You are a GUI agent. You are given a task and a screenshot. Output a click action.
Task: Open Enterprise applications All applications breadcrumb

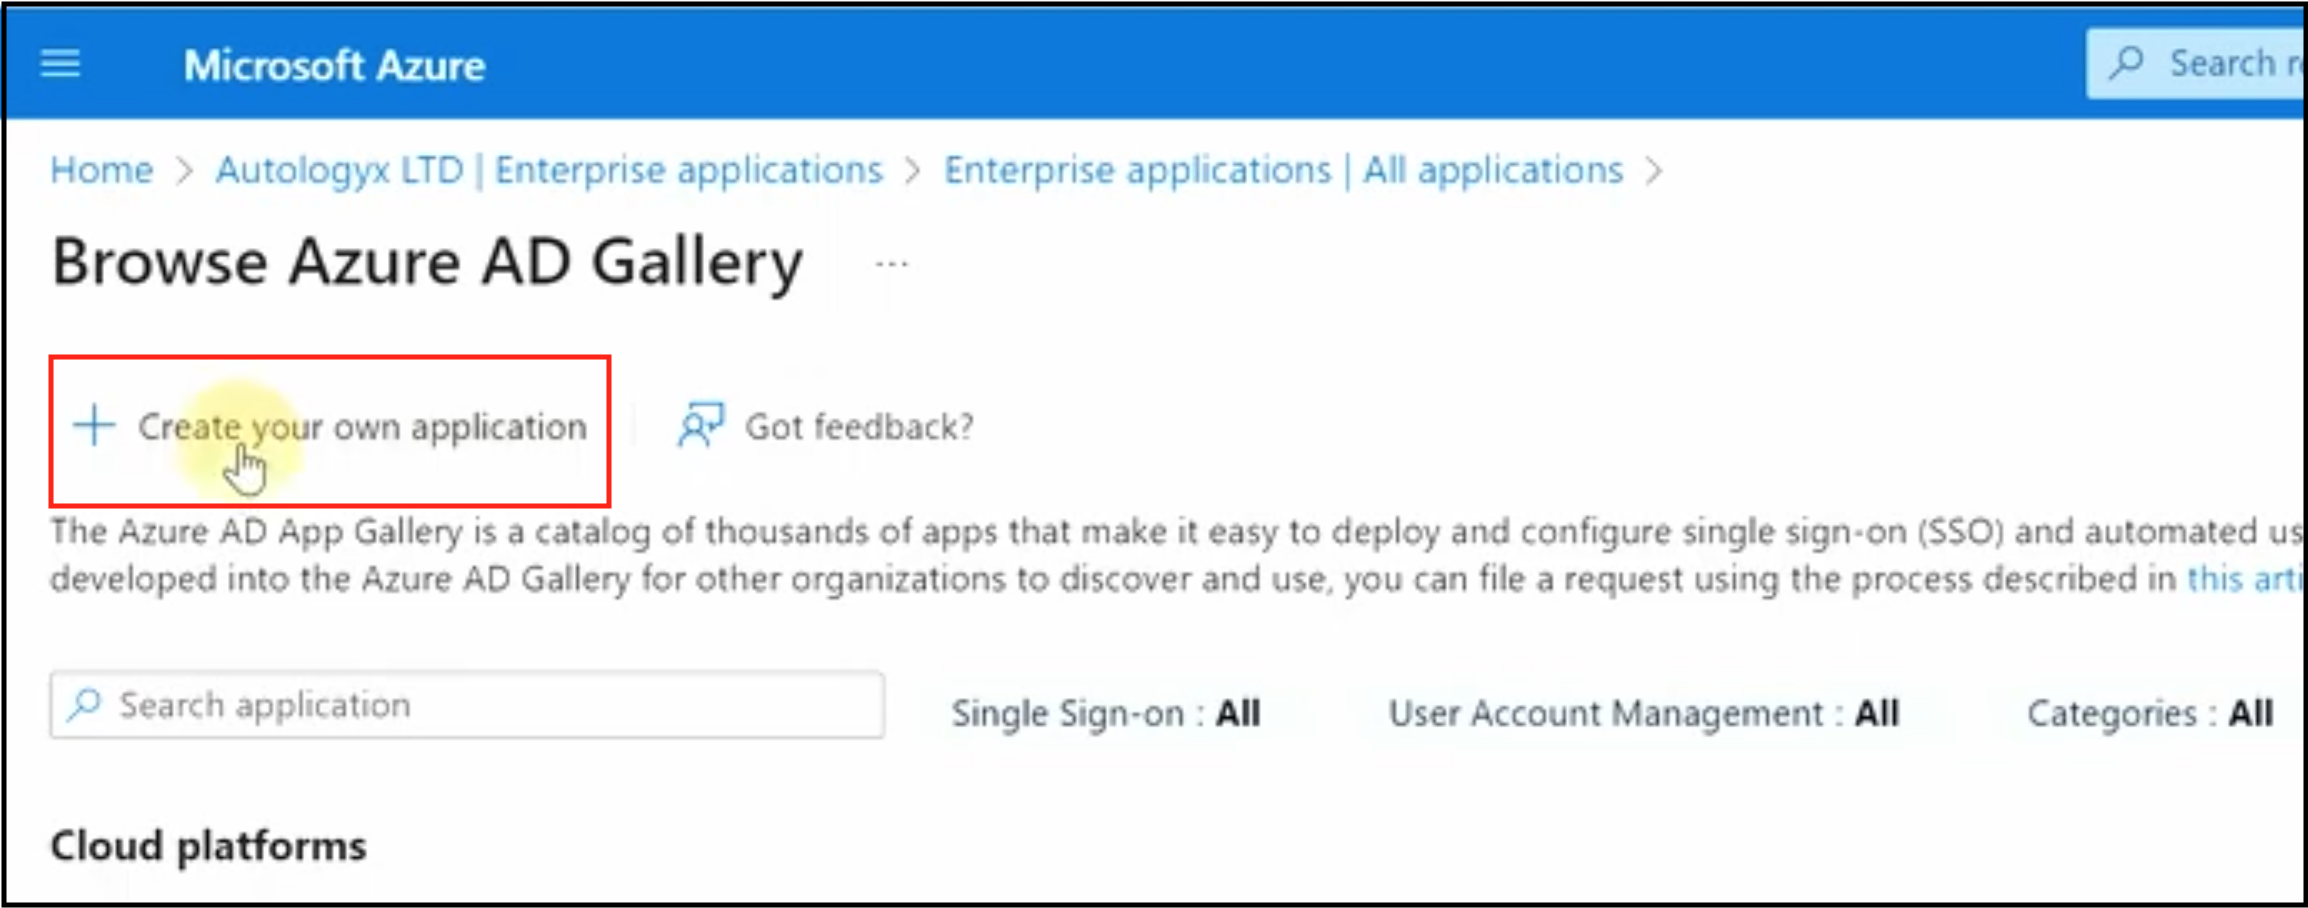tap(1283, 170)
